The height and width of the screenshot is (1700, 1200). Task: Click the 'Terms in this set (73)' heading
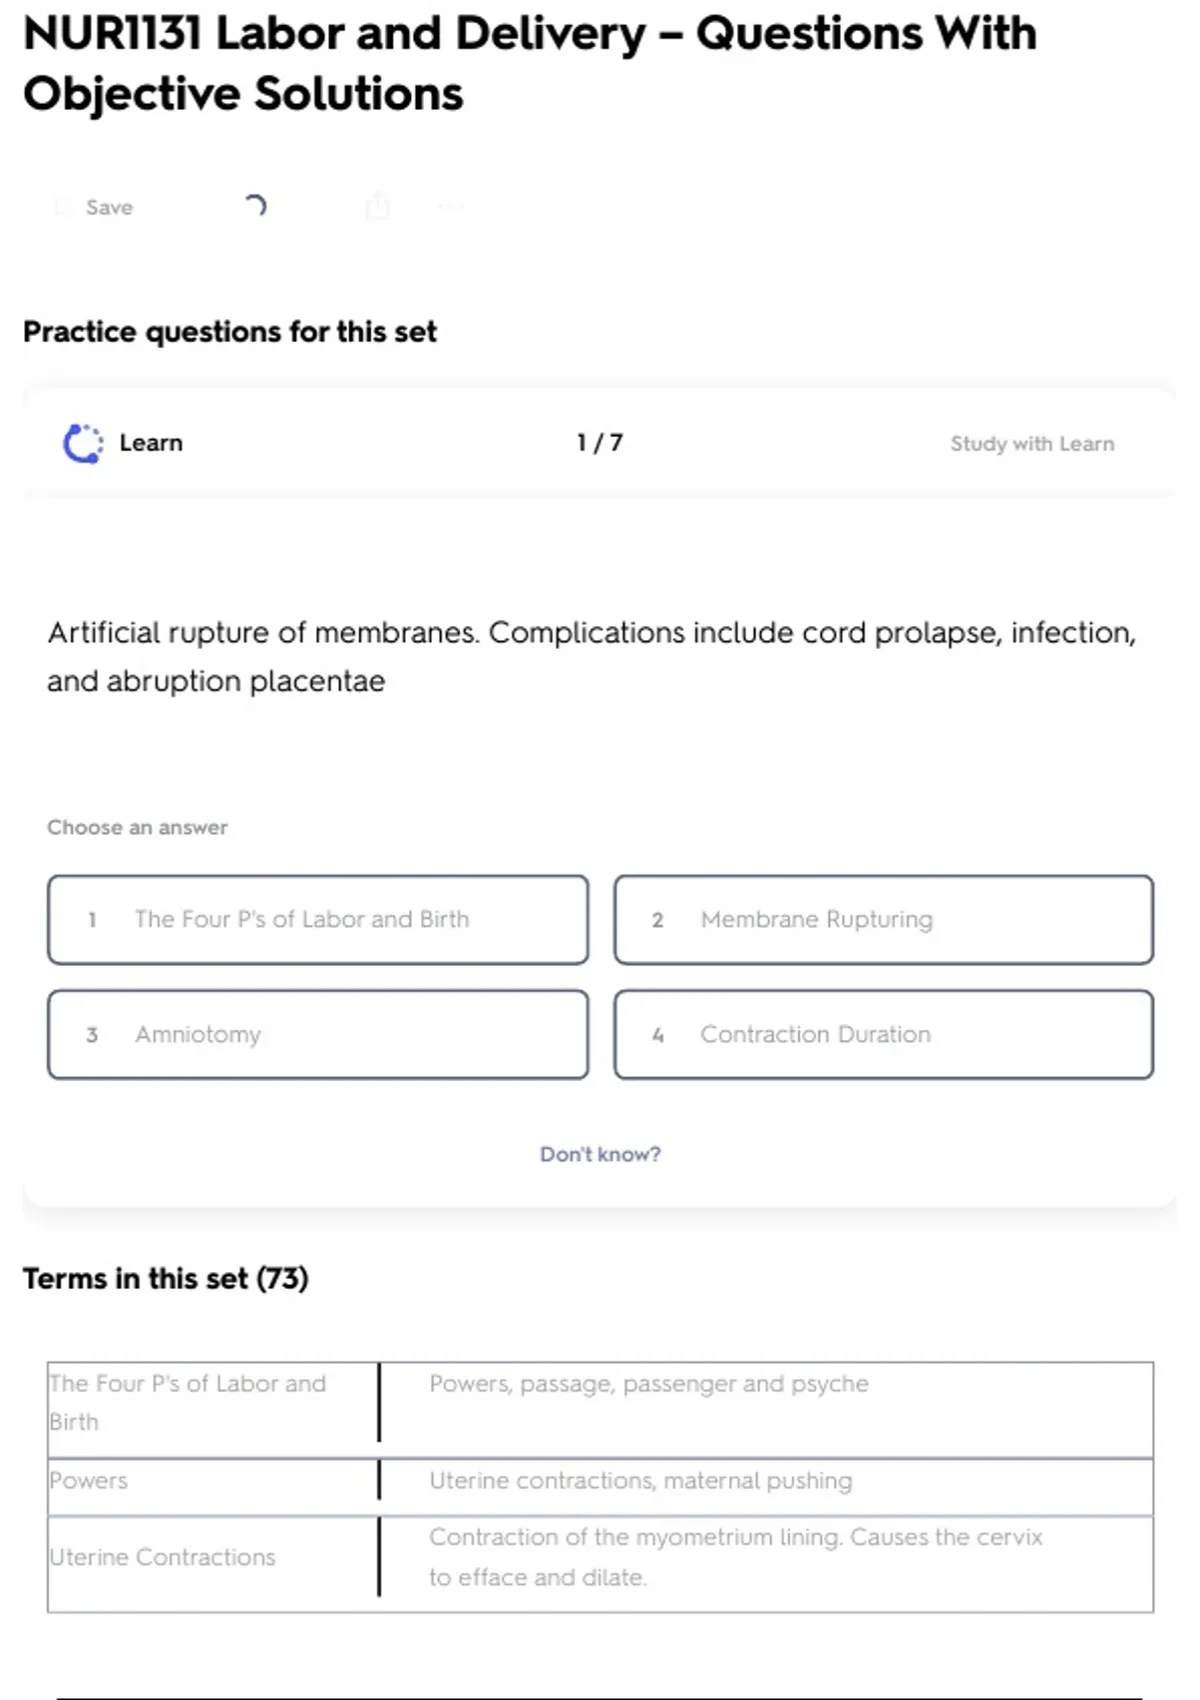pos(166,1278)
